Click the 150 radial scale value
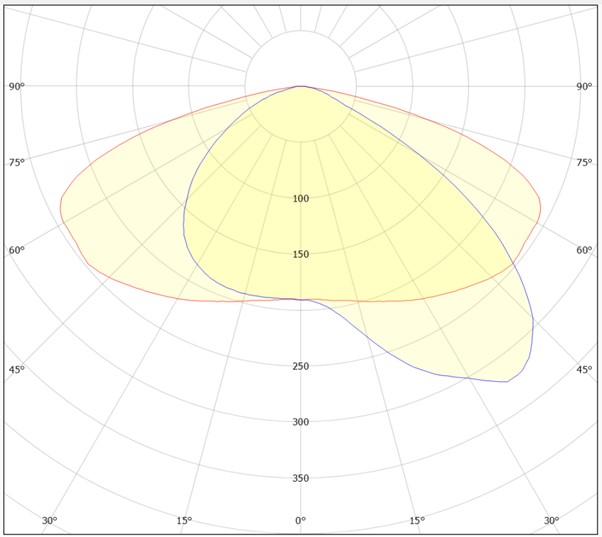The height and width of the screenshot is (537, 602). (x=301, y=255)
